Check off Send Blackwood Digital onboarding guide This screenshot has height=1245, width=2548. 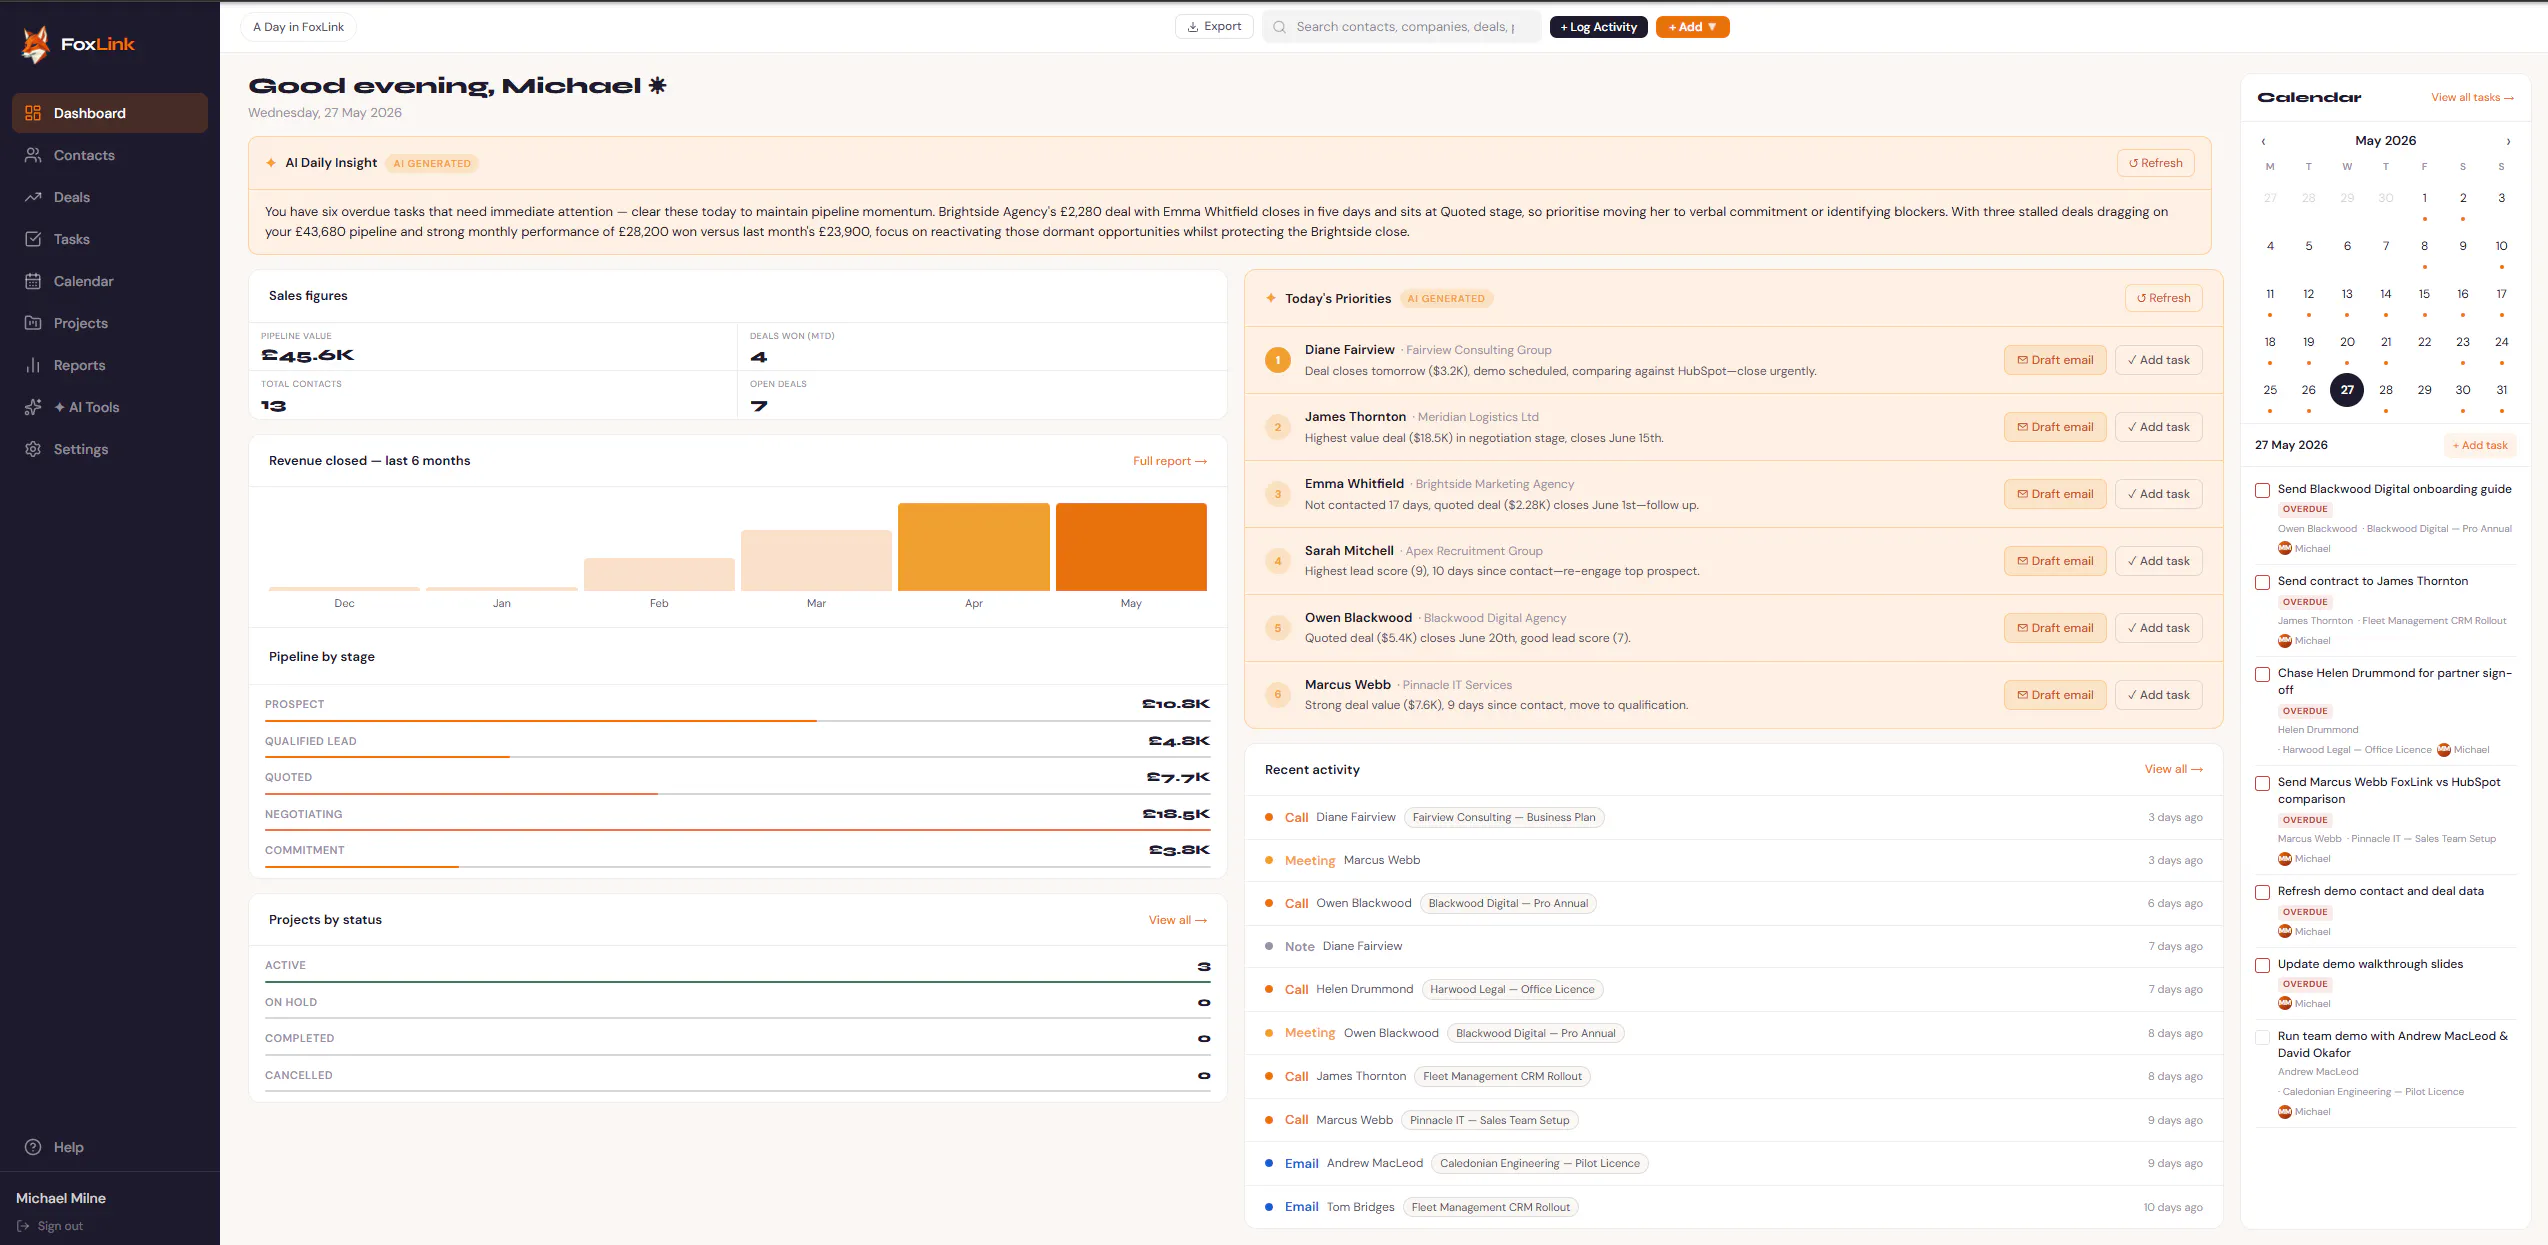2262,490
